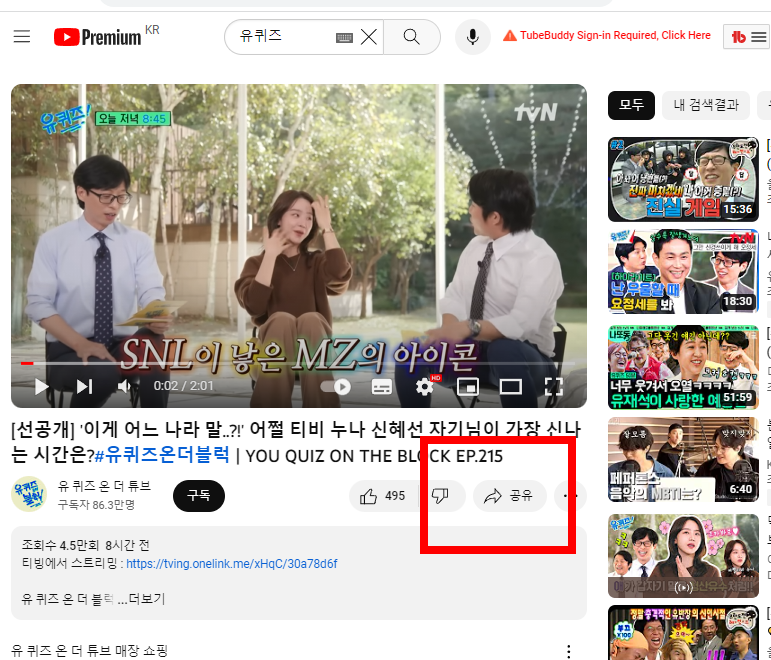Image resolution: width=771 pixels, height=660 pixels.
Task: Click the 유퀴즈온더블럭 hashtag link
Action: click(162, 455)
